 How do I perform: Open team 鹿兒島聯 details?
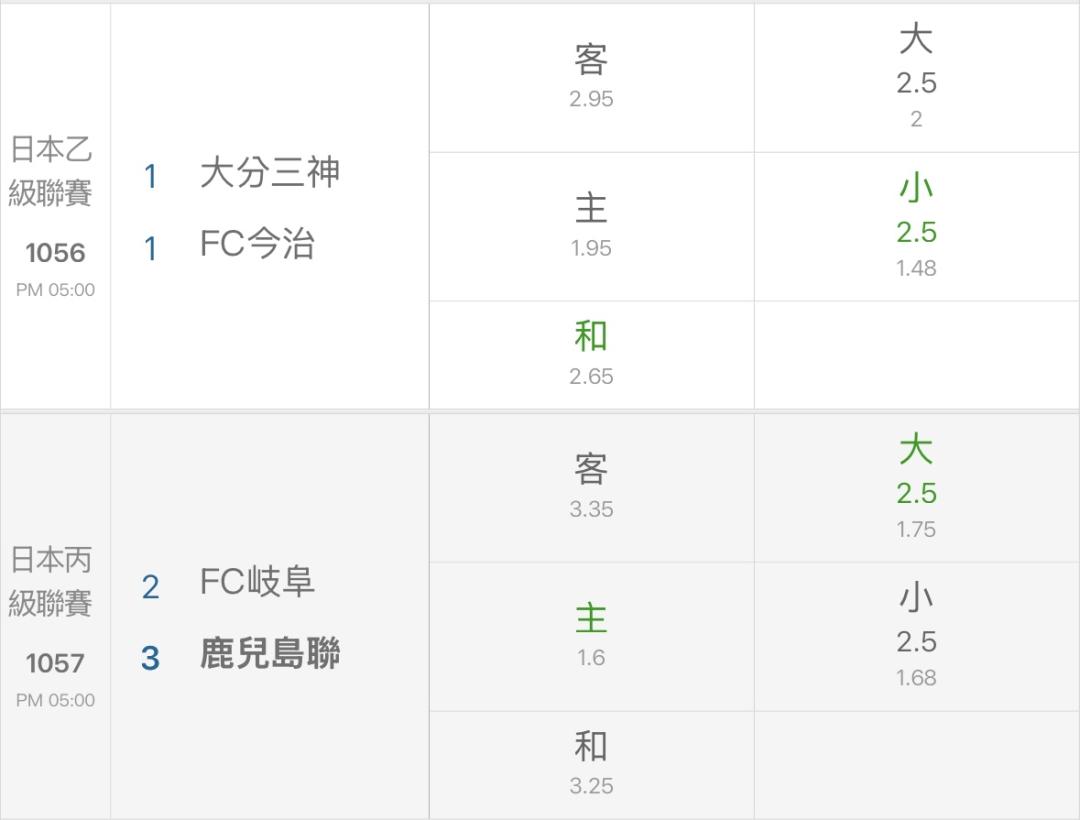tap(270, 653)
